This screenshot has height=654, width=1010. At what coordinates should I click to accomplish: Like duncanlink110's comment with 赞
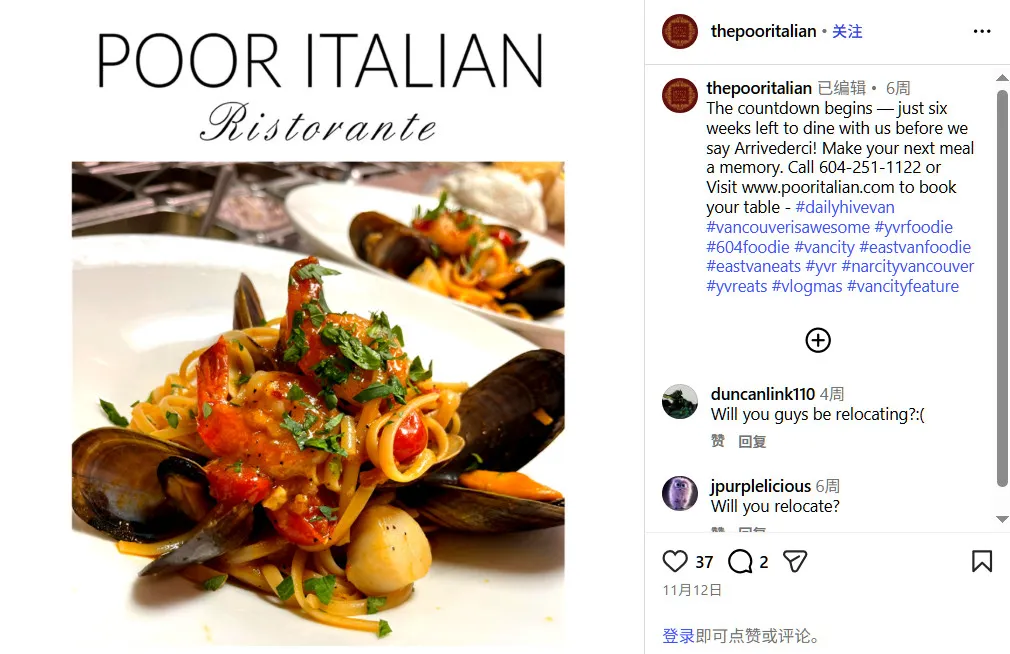click(x=718, y=441)
